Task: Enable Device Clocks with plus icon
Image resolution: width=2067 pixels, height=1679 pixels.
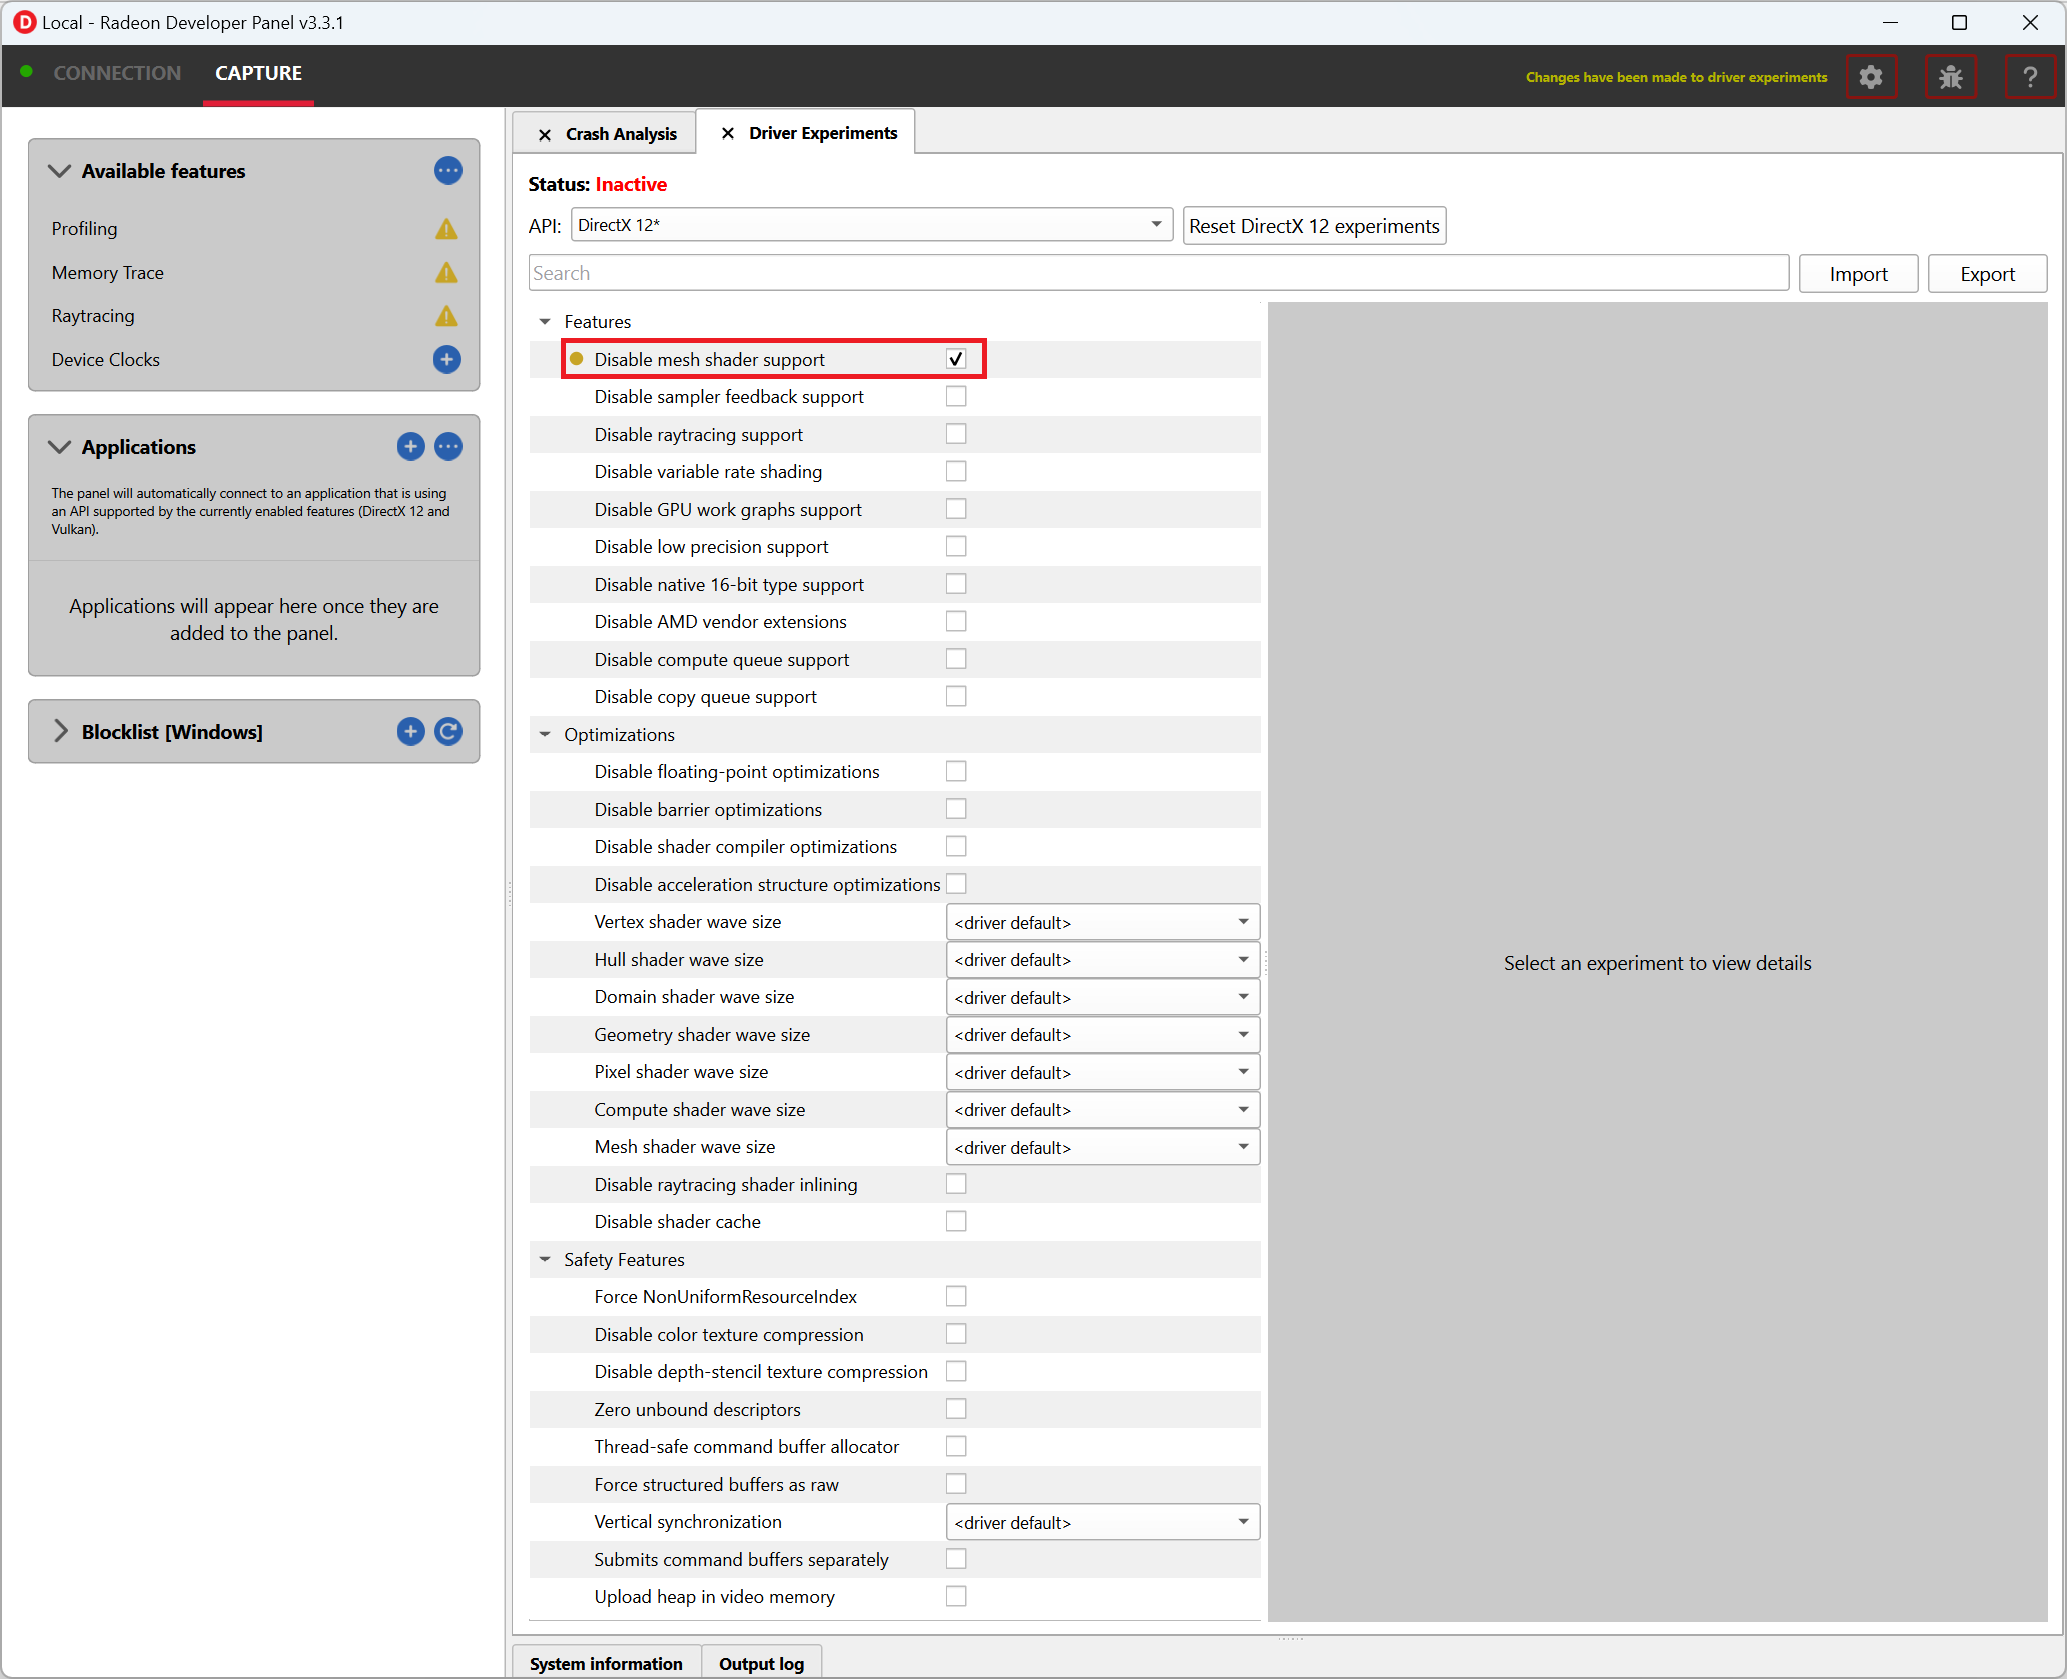Action: pos(446,359)
